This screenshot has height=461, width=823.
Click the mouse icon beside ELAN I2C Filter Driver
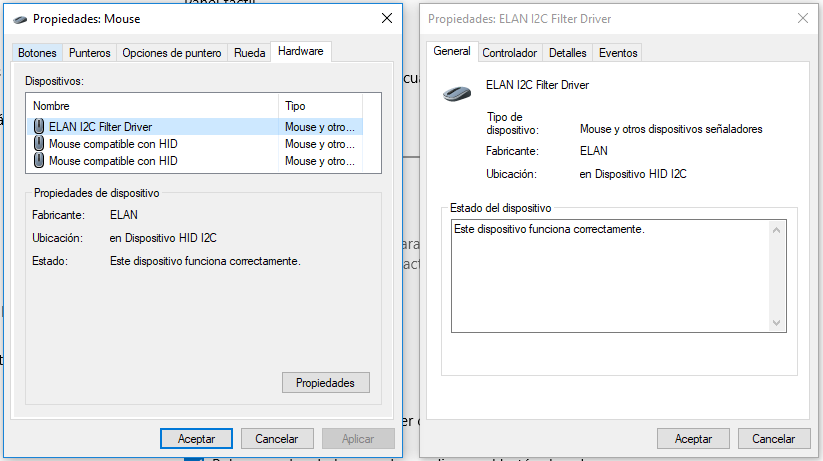39,126
